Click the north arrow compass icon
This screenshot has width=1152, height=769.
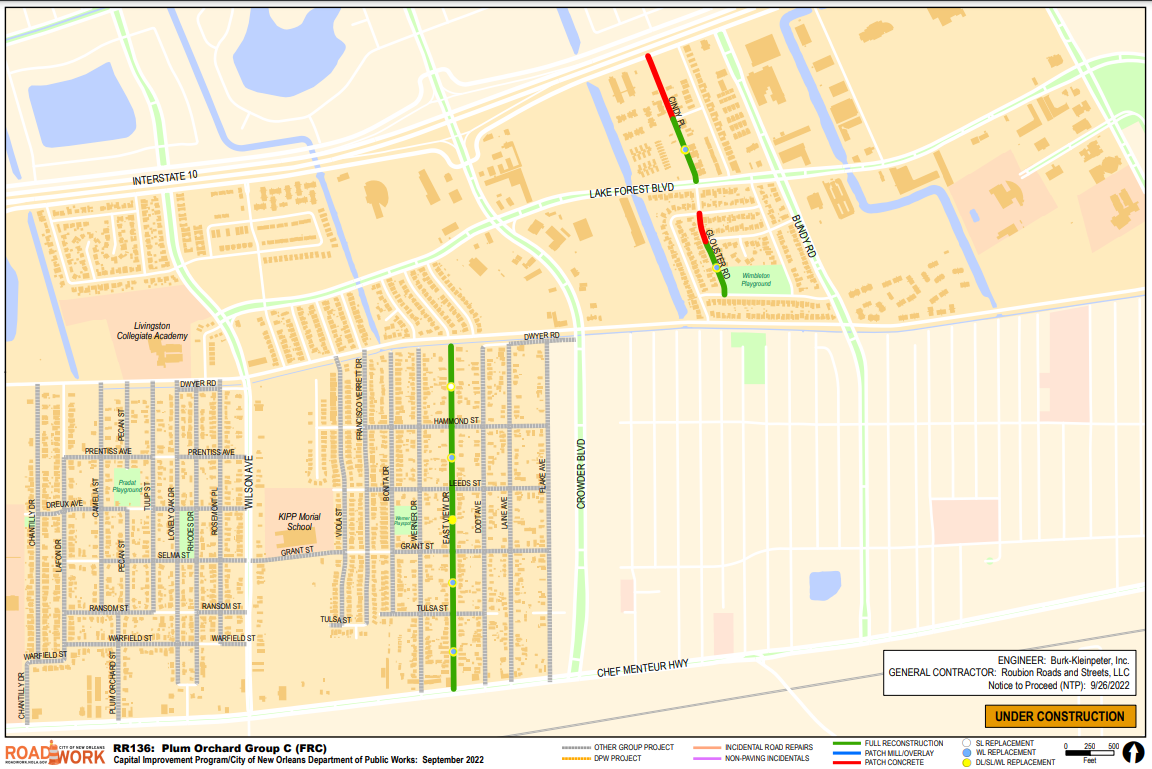(1134, 753)
